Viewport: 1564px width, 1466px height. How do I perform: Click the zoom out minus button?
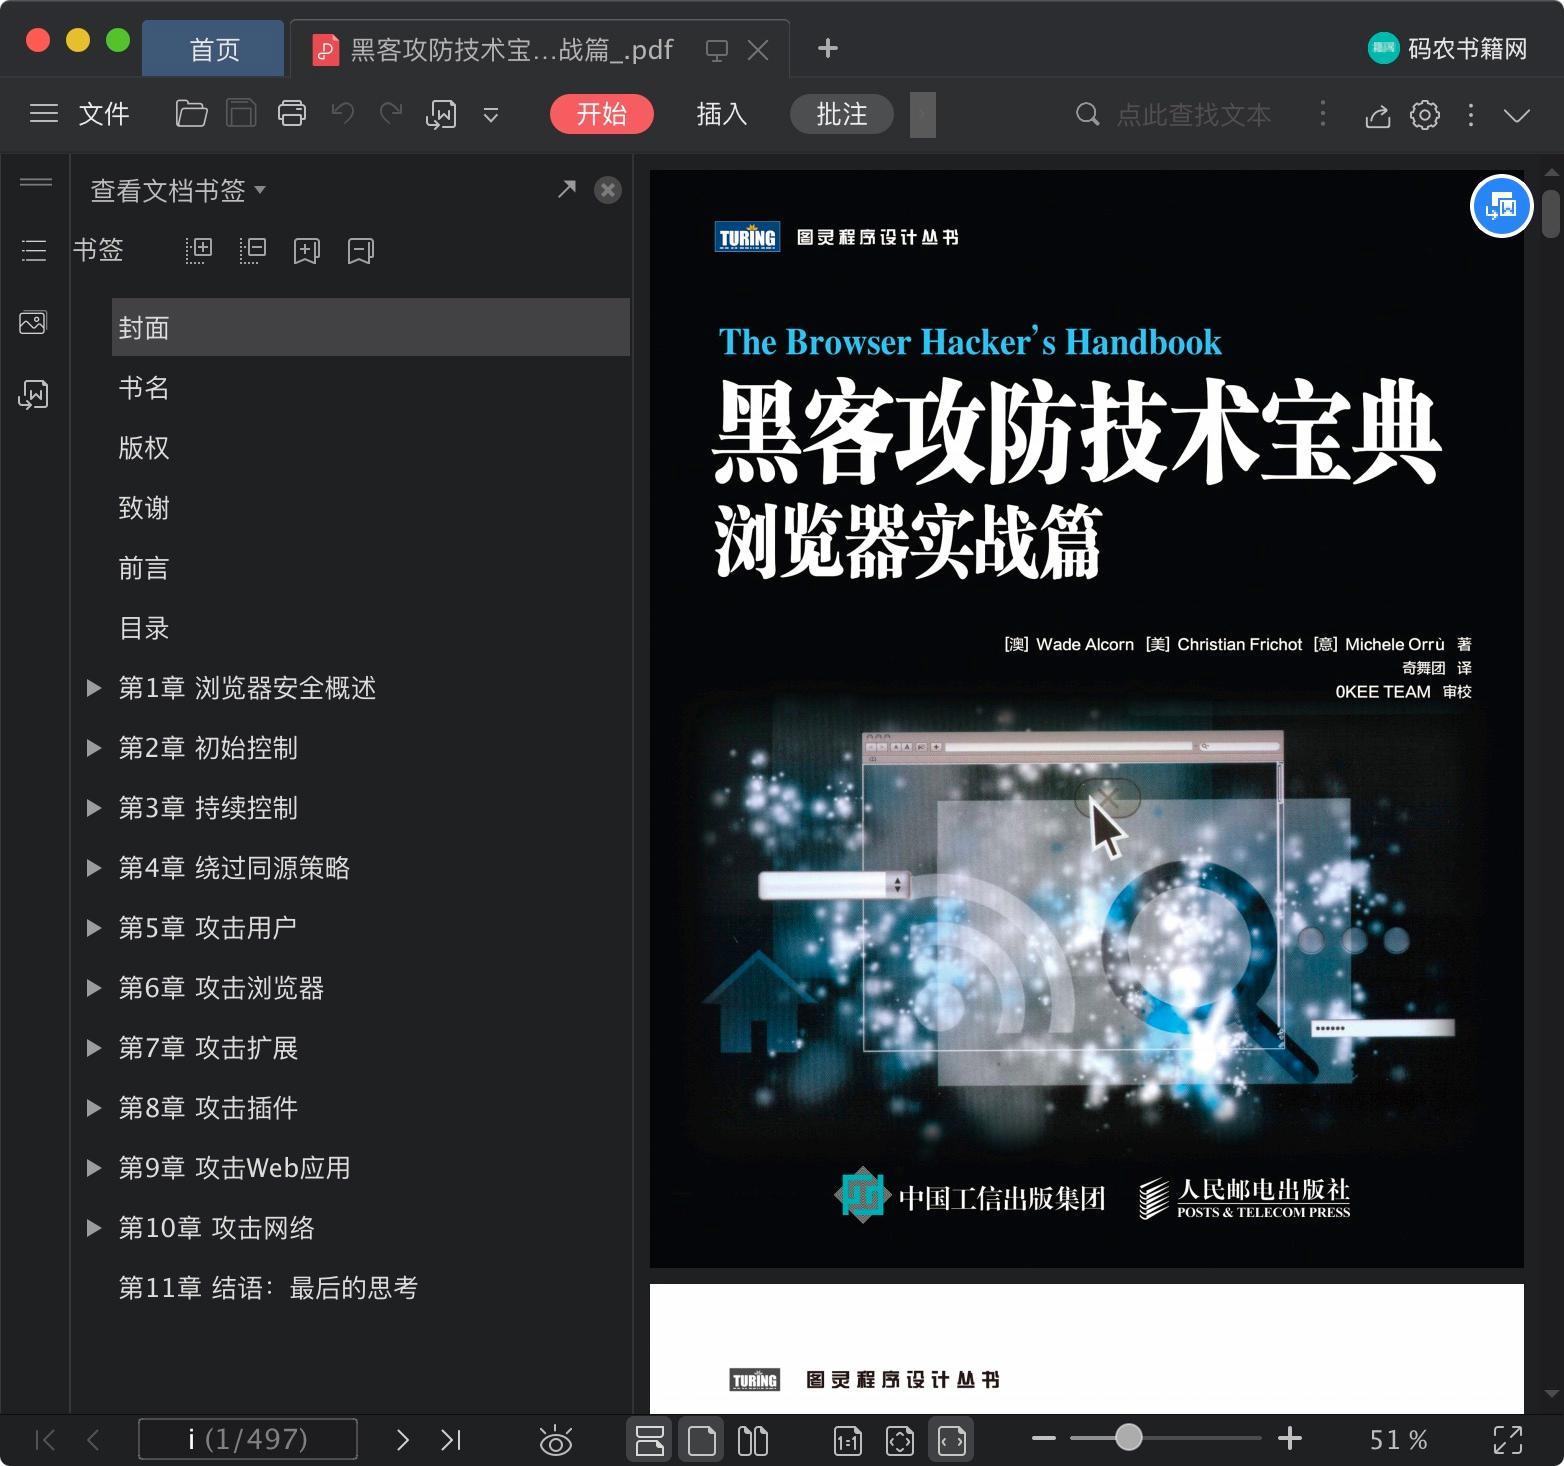1044,1439
